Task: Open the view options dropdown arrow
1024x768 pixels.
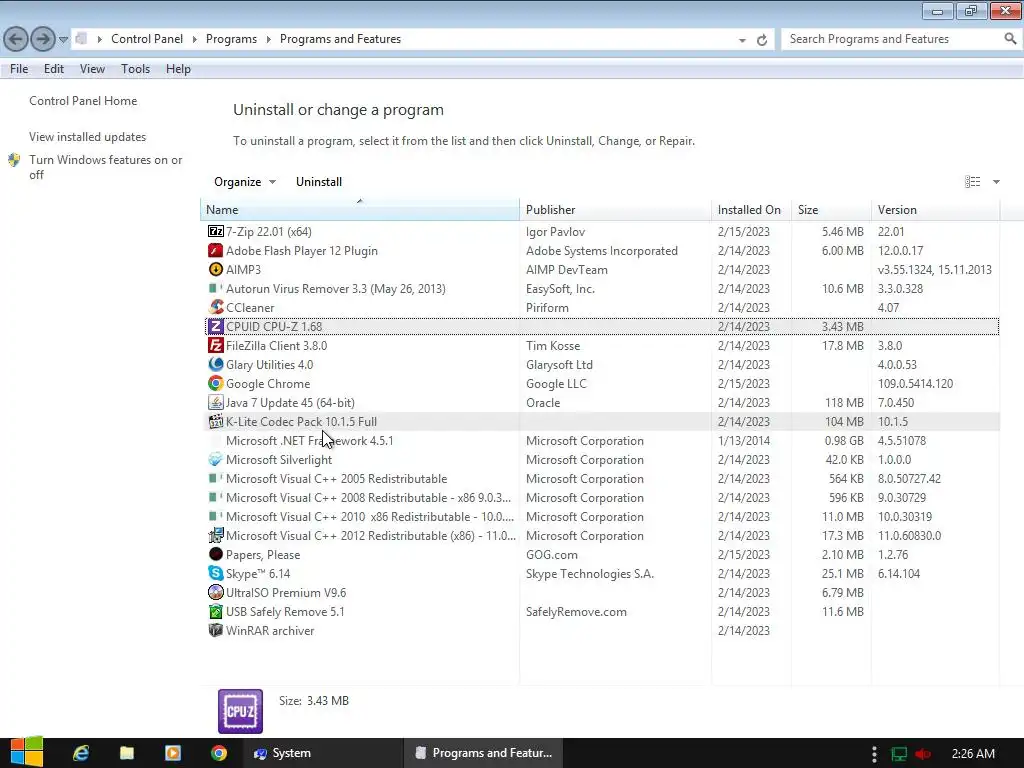Action: [997, 182]
